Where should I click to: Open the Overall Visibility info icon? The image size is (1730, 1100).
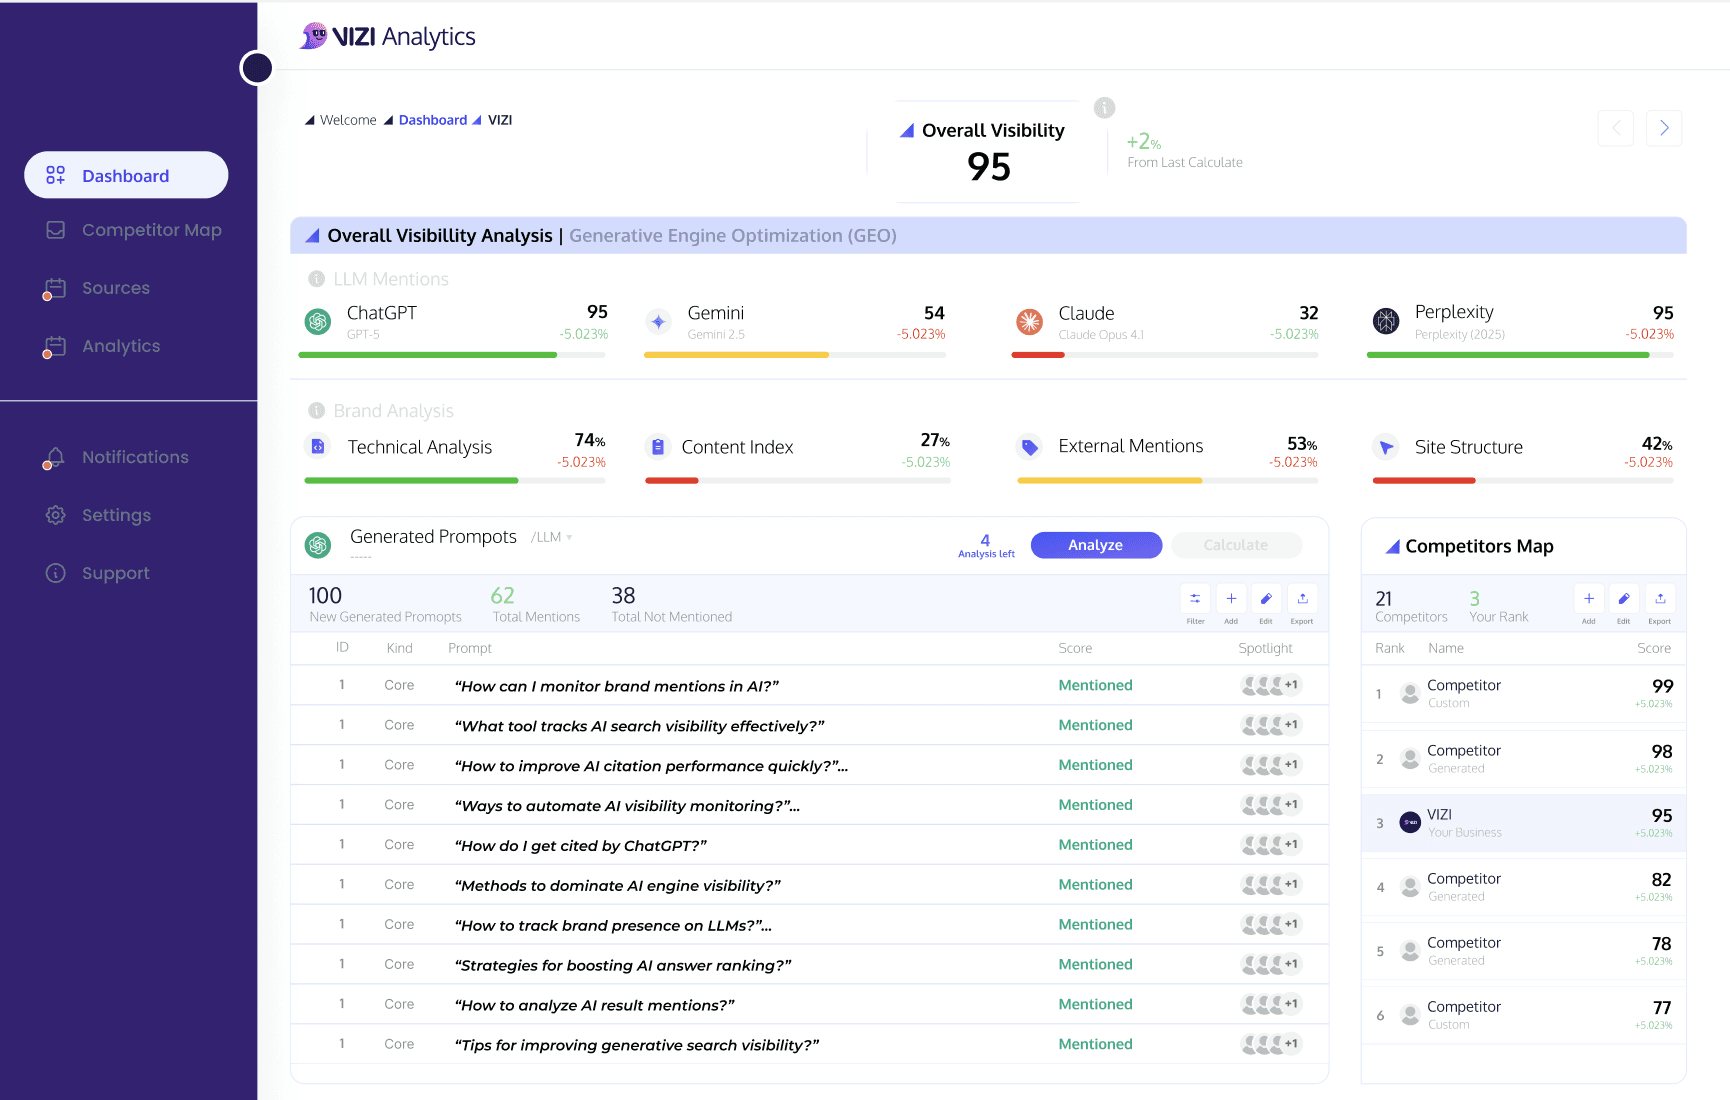(x=1104, y=108)
